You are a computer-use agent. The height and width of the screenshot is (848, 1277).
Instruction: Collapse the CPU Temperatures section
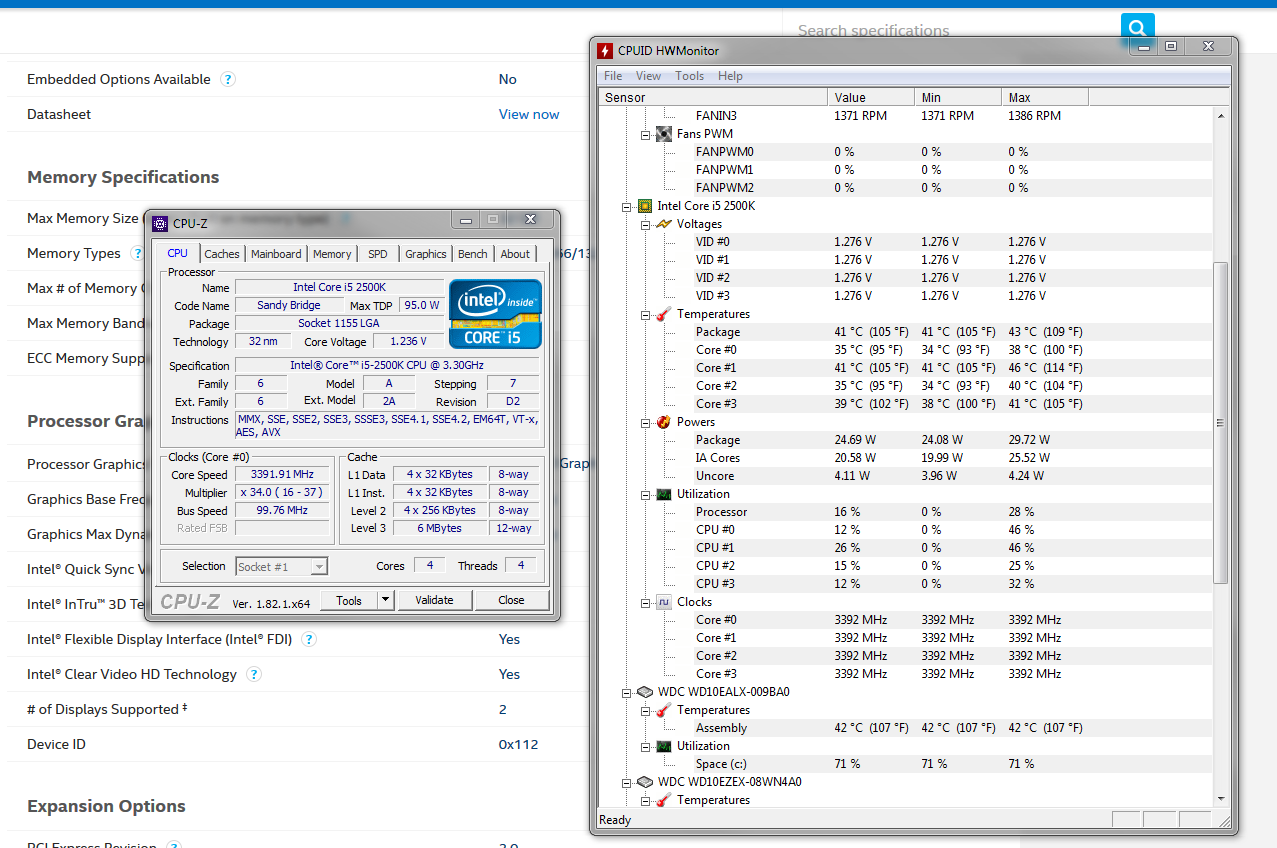pos(646,314)
